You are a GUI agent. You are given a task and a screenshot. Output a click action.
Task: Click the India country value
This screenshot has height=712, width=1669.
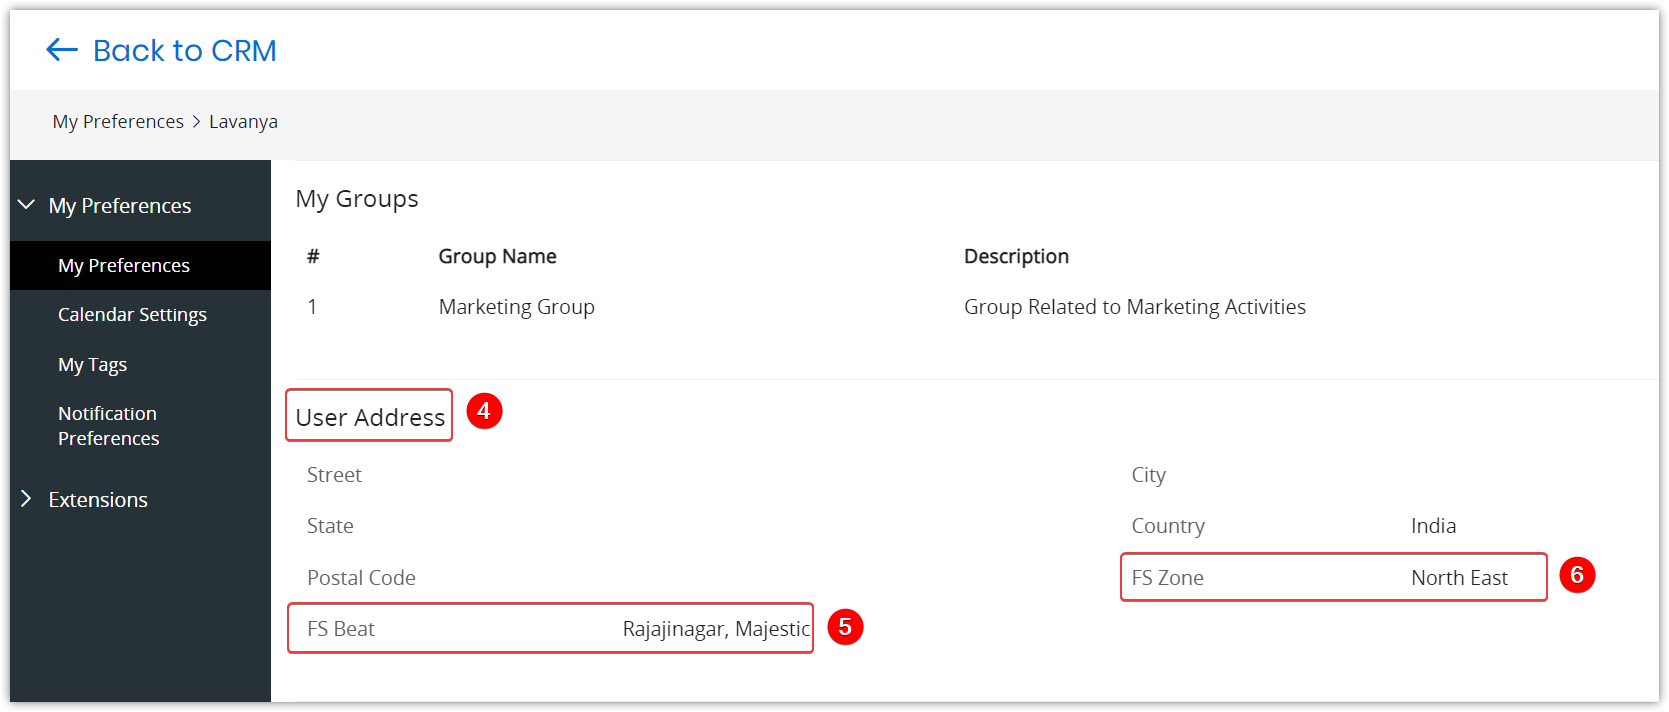pos(1433,526)
